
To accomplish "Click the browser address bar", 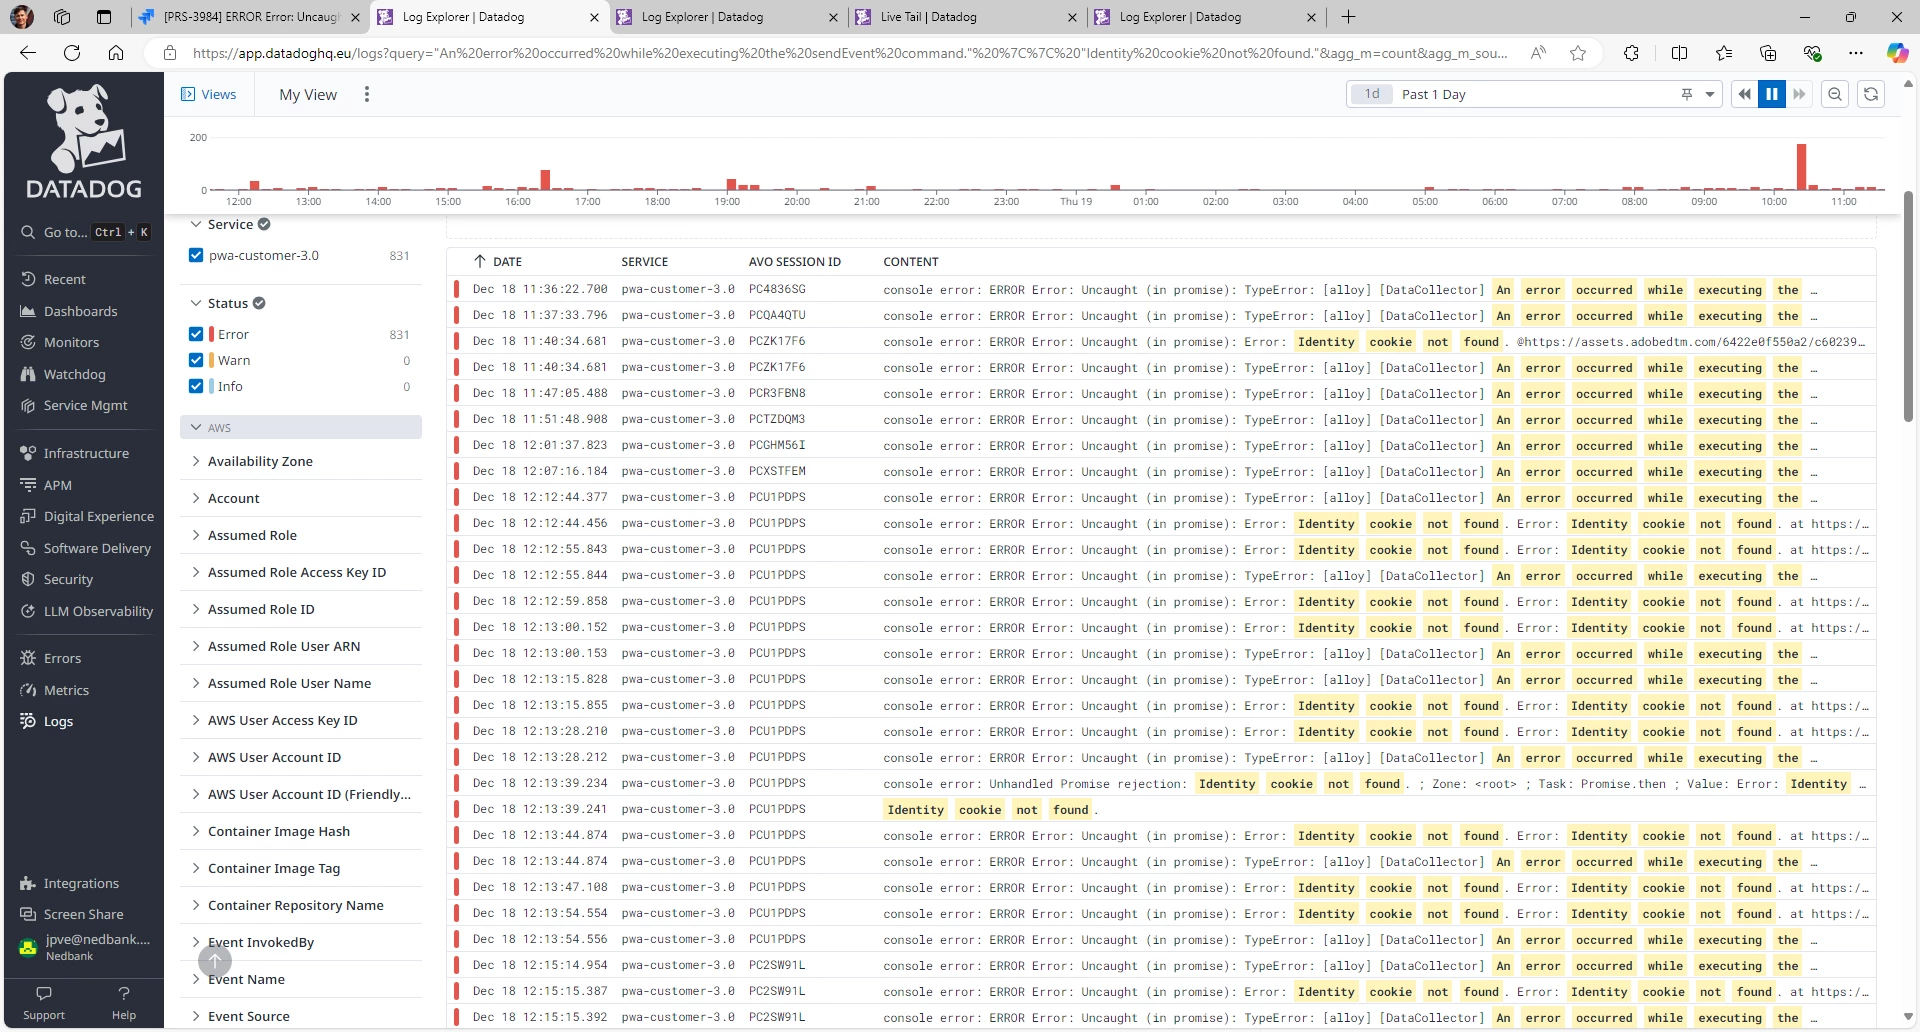I will 850,53.
